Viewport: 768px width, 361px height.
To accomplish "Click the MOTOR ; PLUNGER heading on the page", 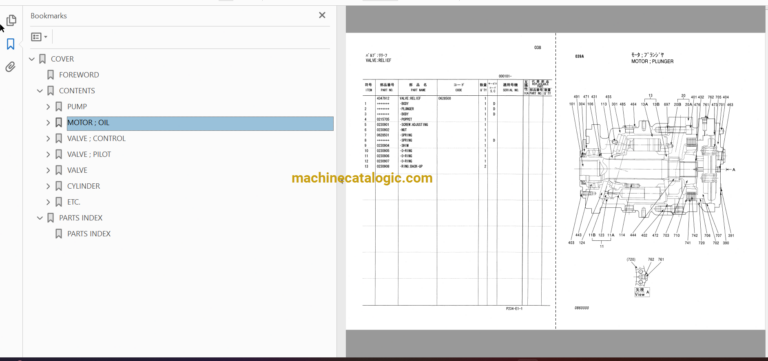I will 652,62.
